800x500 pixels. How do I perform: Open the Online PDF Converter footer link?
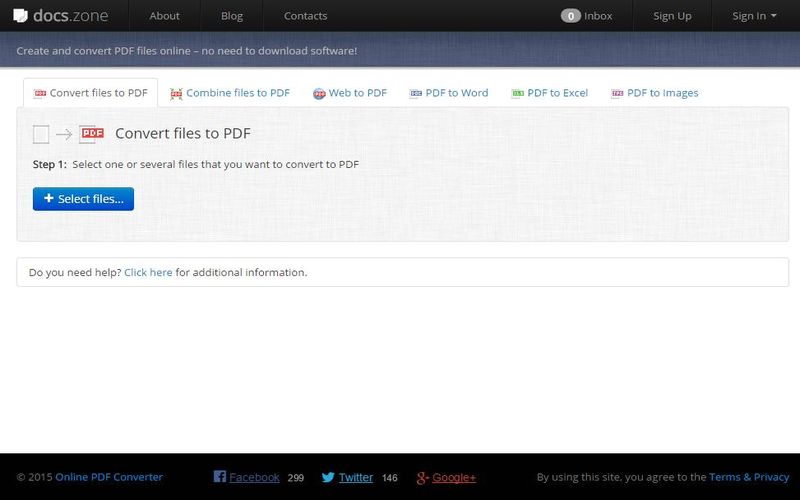click(x=109, y=477)
